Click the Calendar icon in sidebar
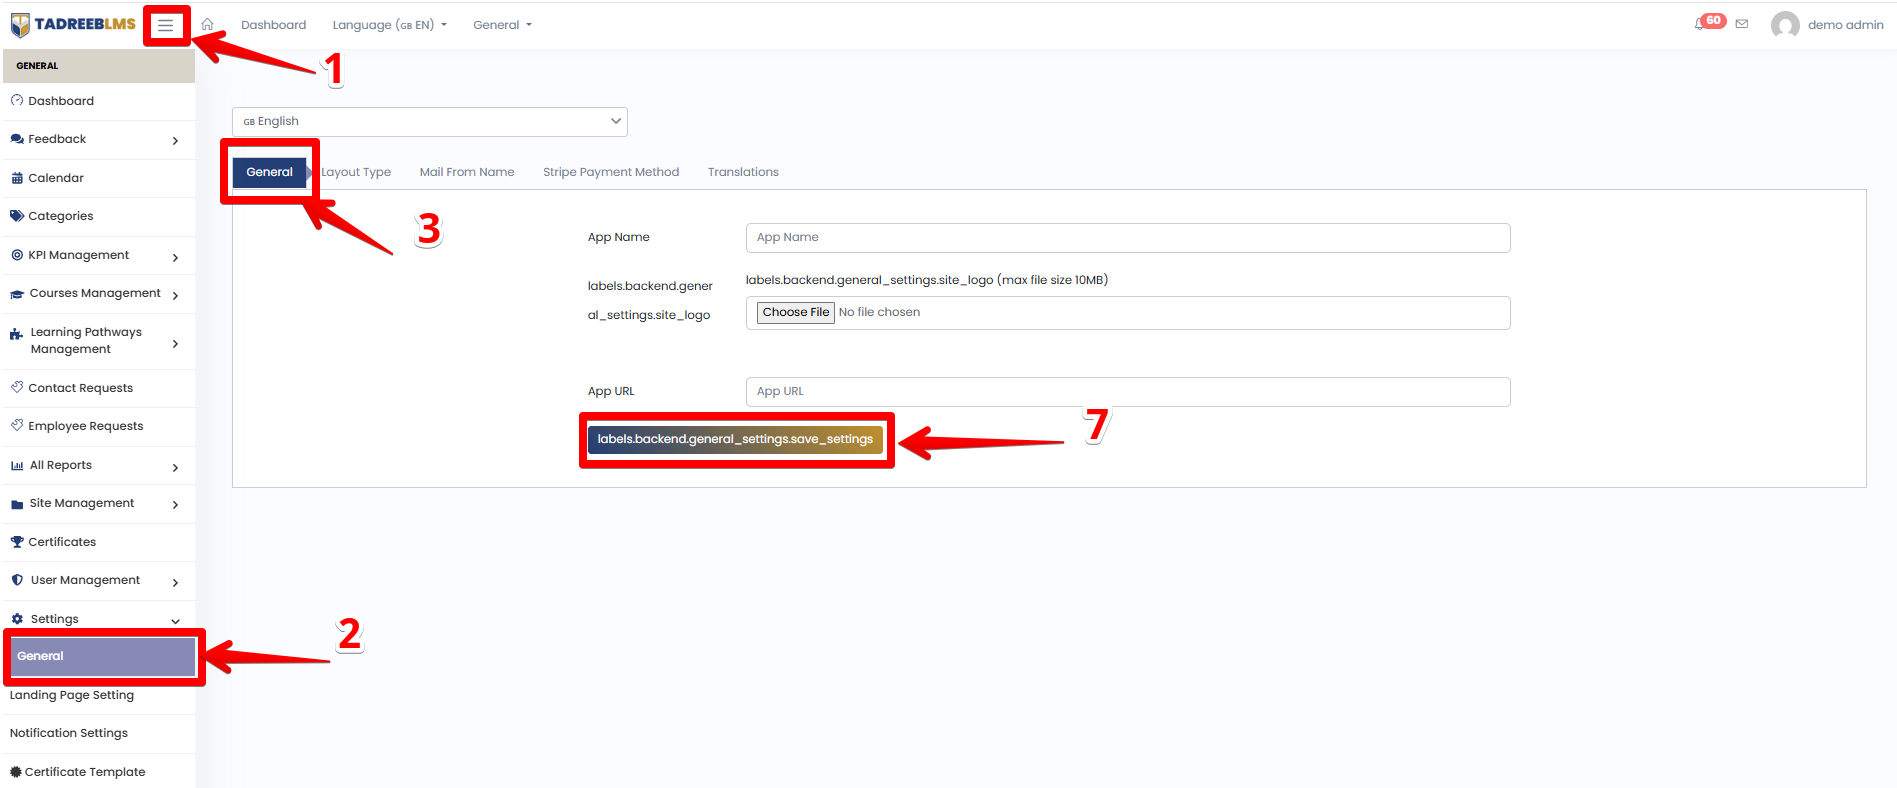This screenshot has height=788, width=1897. 17,178
